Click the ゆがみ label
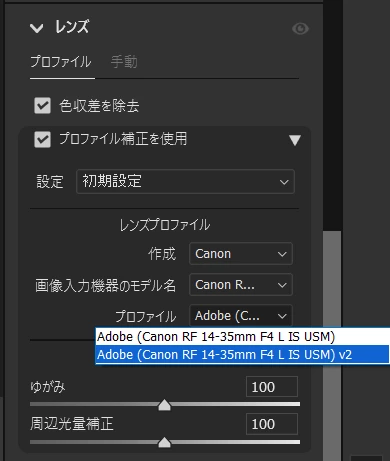Viewport: 390px width, 461px height. (48, 387)
